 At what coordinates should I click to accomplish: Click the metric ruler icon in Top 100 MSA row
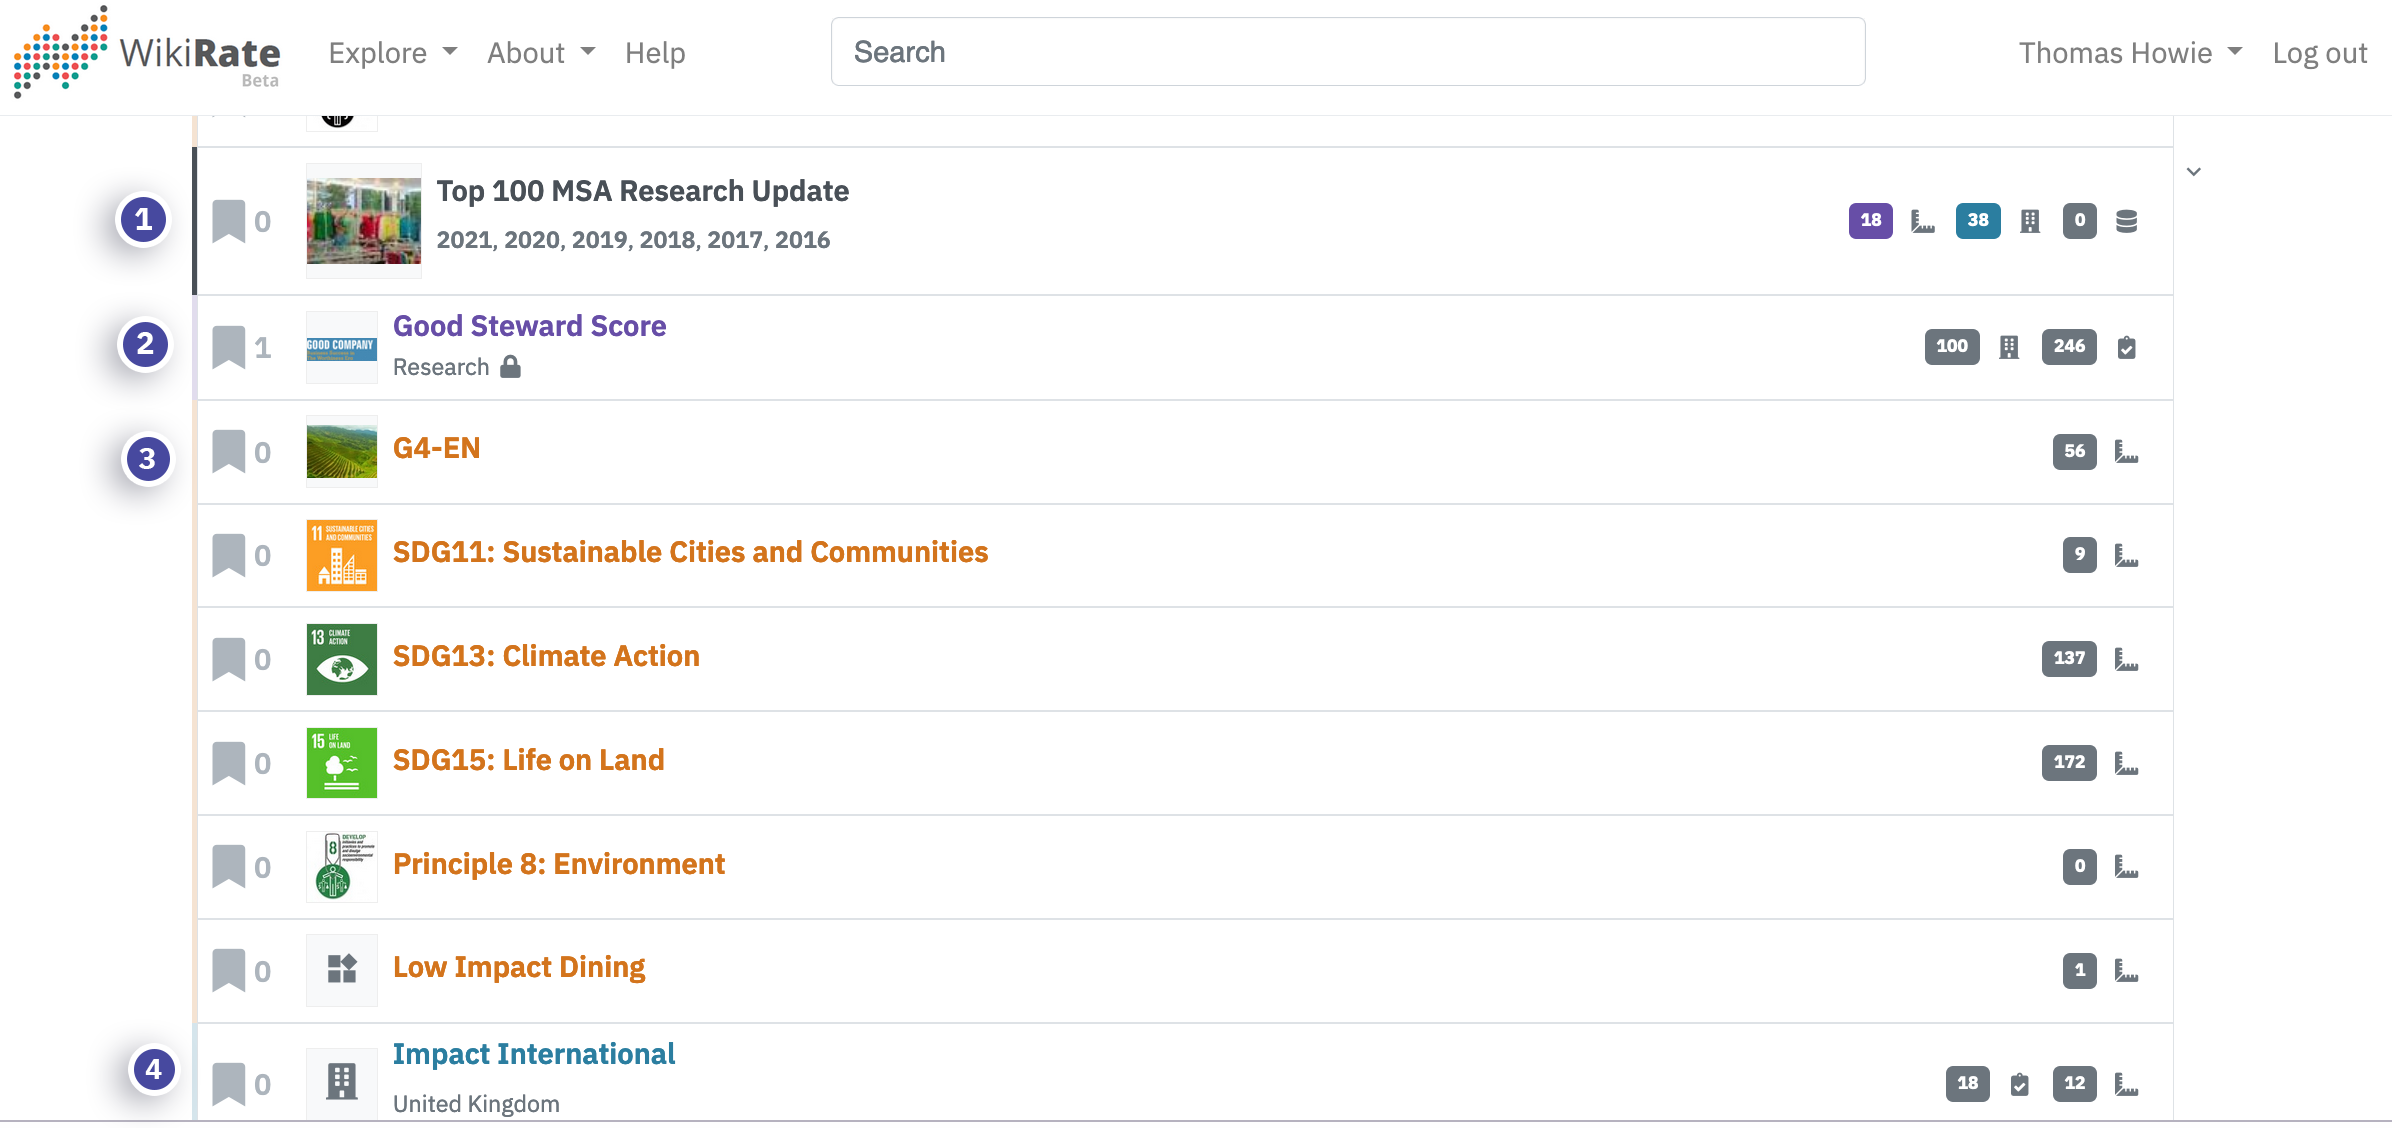1922,222
